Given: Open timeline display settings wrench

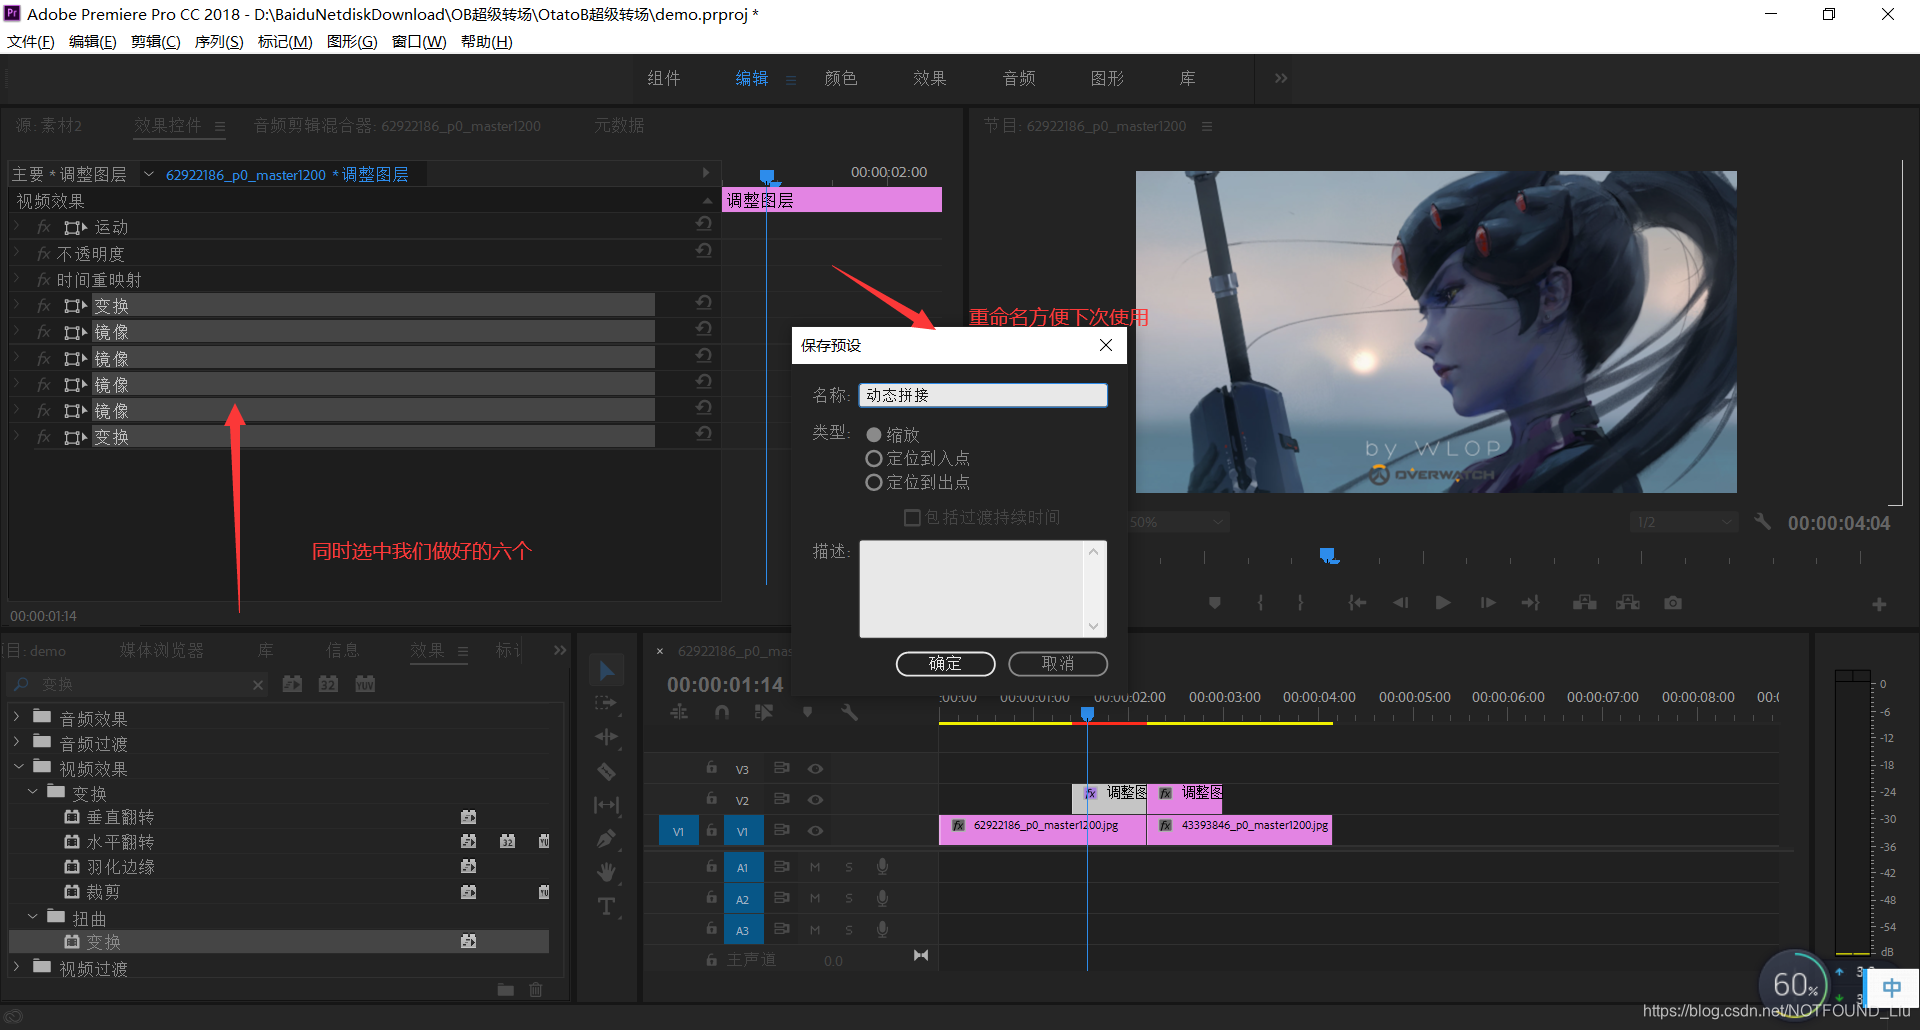Looking at the screenshot, I should coord(849,712).
